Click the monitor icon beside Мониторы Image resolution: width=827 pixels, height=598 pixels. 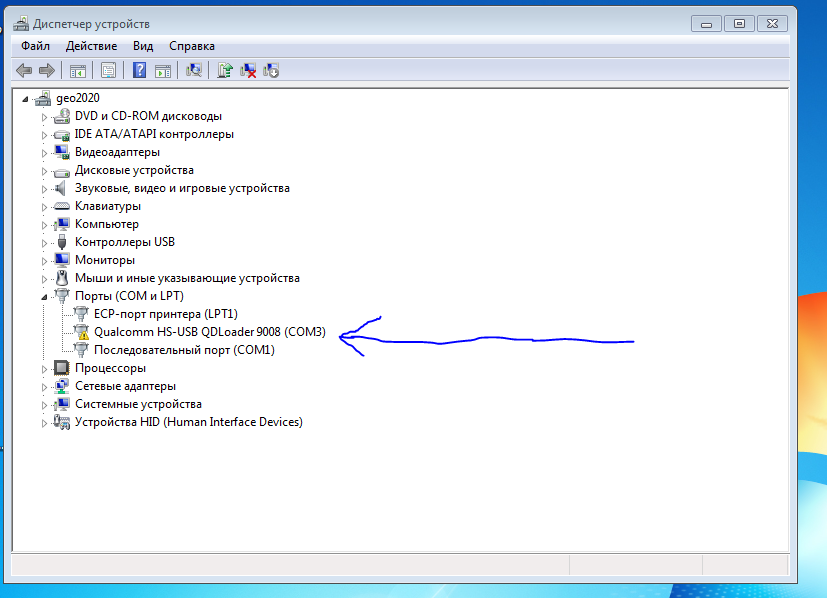(62, 259)
